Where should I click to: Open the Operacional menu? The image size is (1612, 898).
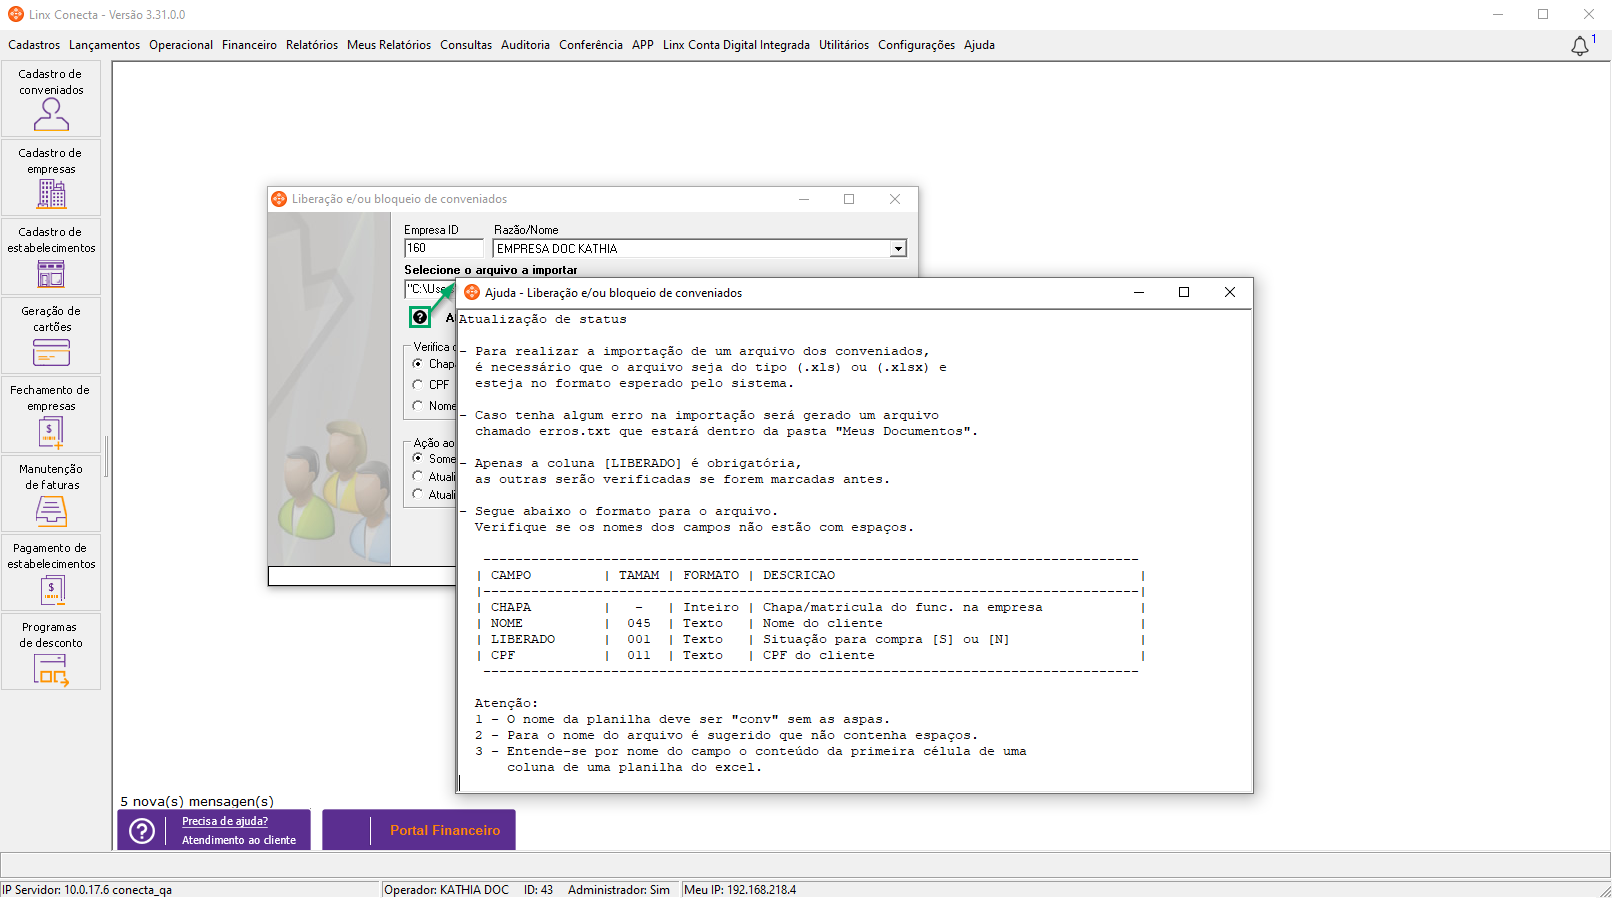(181, 45)
